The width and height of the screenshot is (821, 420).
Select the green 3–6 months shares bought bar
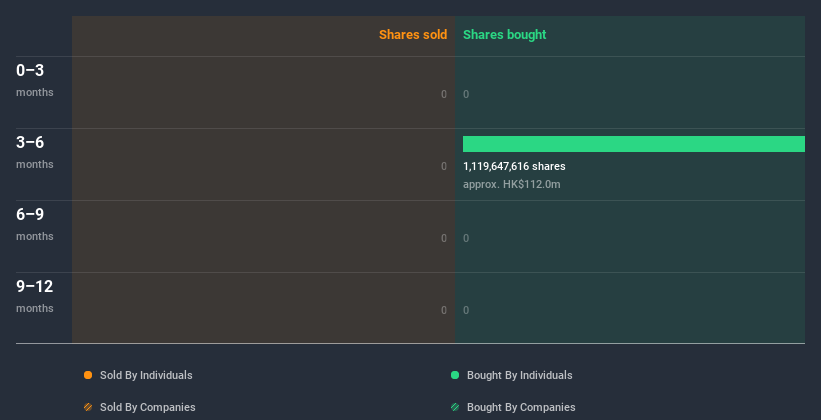point(634,144)
